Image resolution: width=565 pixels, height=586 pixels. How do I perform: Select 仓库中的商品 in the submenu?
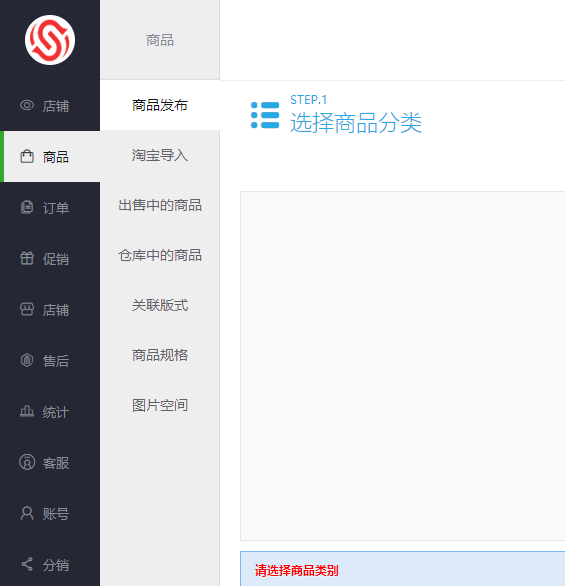[160, 255]
